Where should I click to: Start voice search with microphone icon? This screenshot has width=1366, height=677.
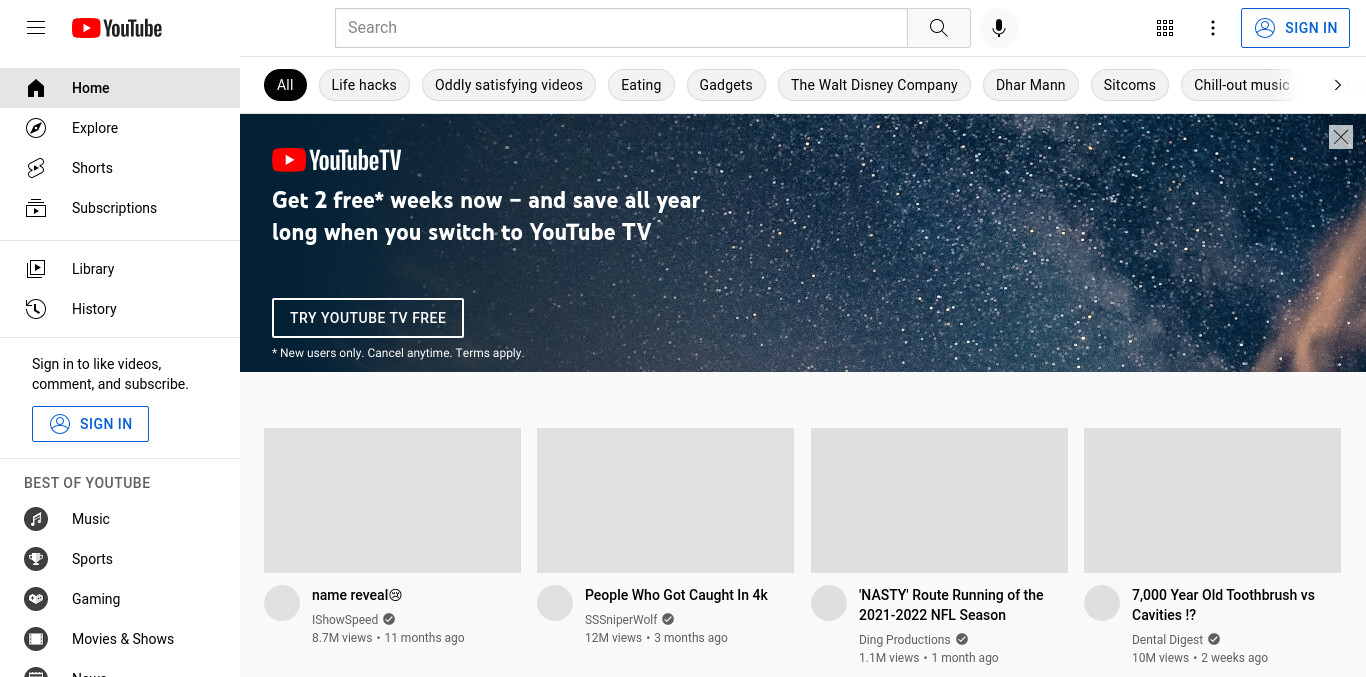998,28
